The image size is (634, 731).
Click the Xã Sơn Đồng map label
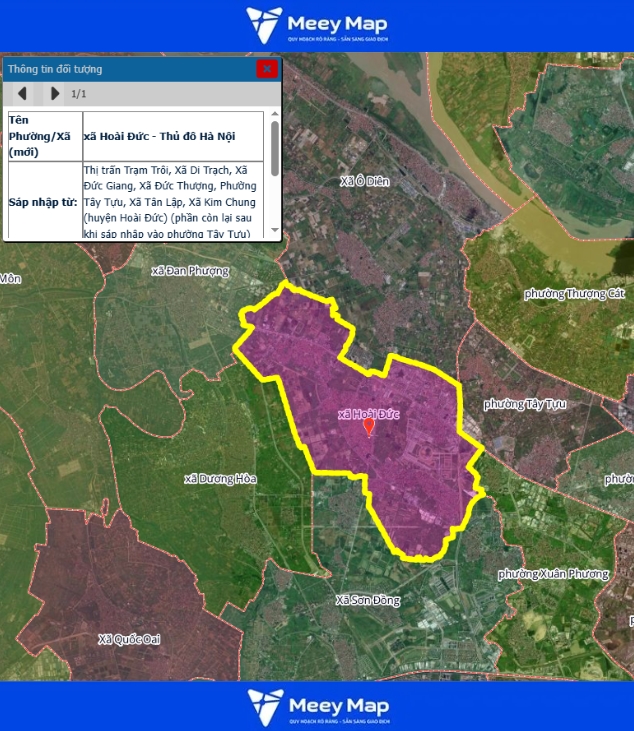pyautogui.click(x=368, y=600)
